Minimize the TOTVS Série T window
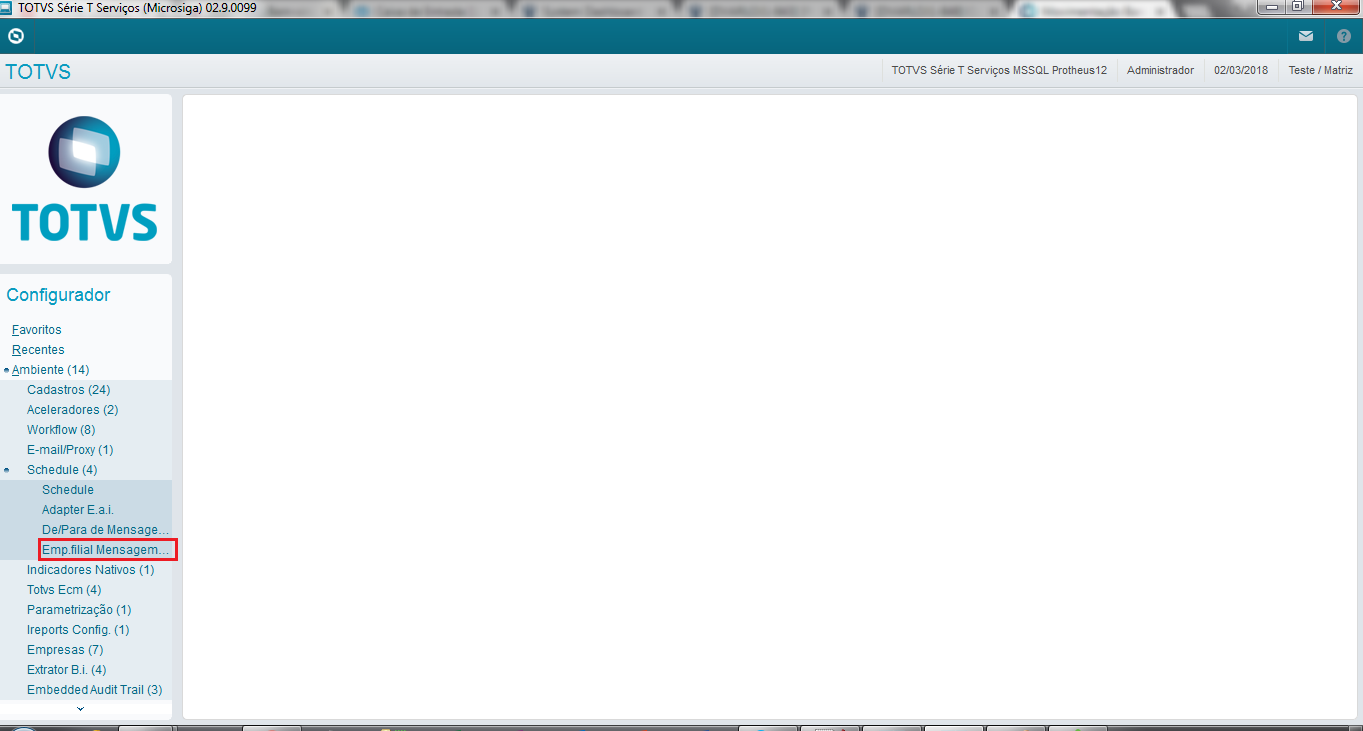 pyautogui.click(x=1271, y=8)
